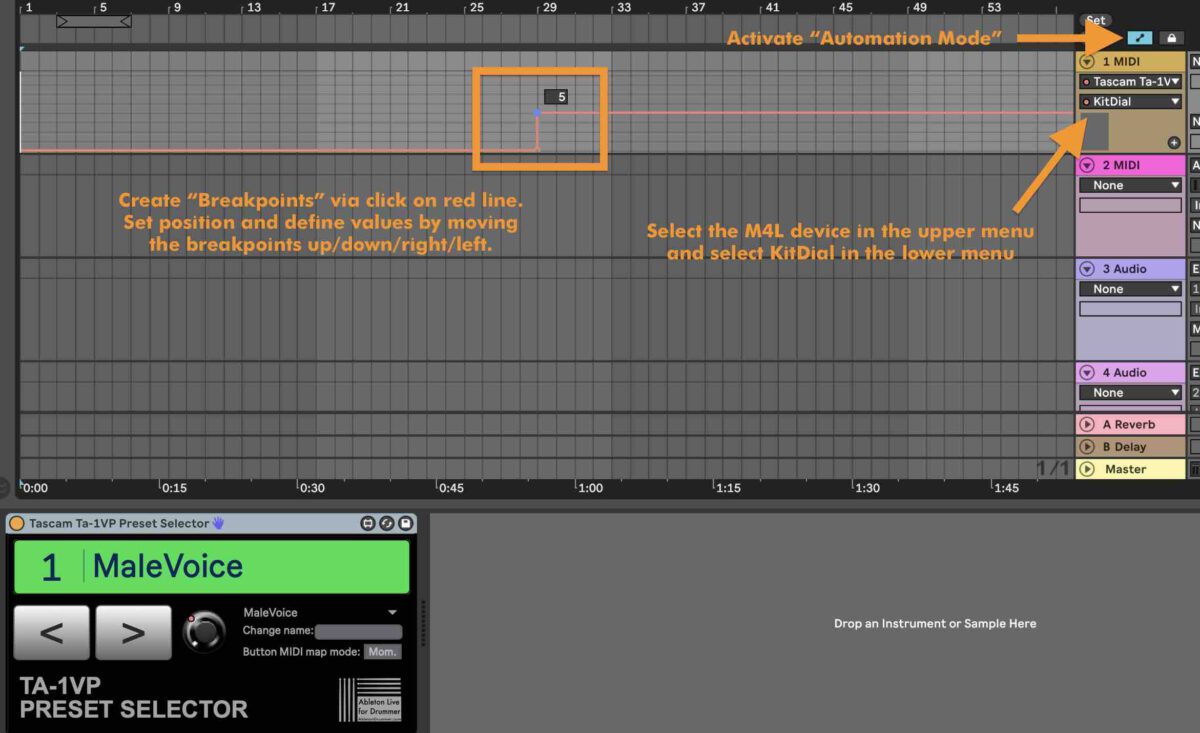
Task: Click the Lock Envelopes button
Action: [x=1171, y=38]
